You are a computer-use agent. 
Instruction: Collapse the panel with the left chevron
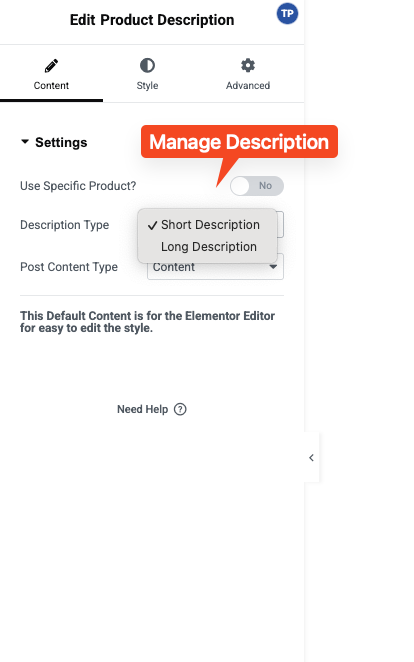tap(311, 457)
